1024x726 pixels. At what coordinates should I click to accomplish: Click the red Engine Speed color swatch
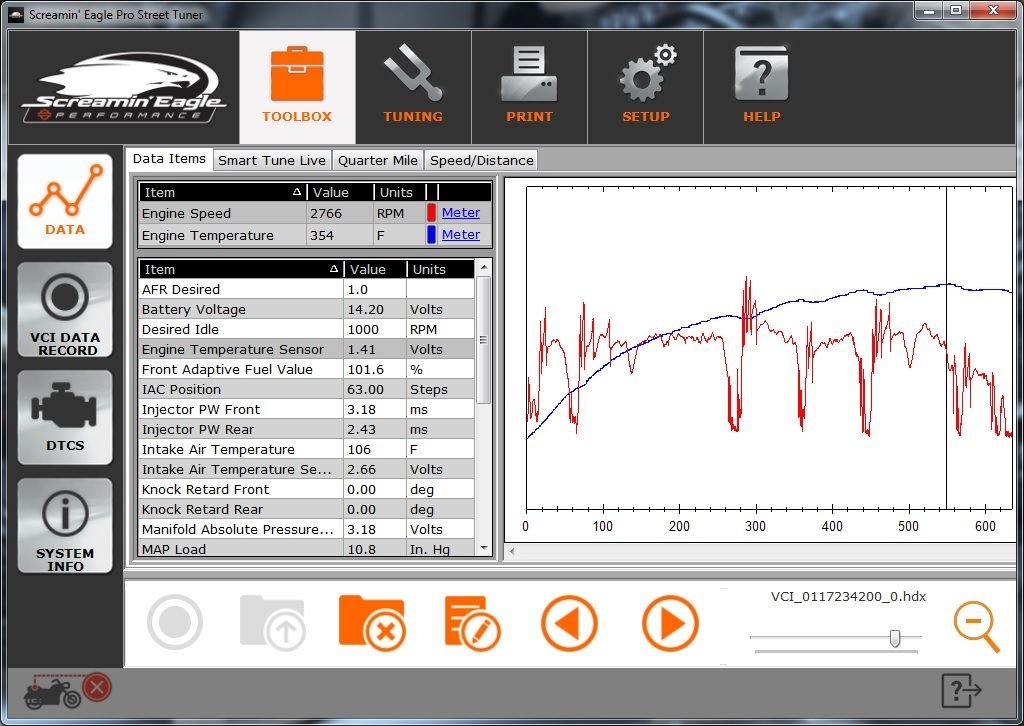click(x=432, y=213)
